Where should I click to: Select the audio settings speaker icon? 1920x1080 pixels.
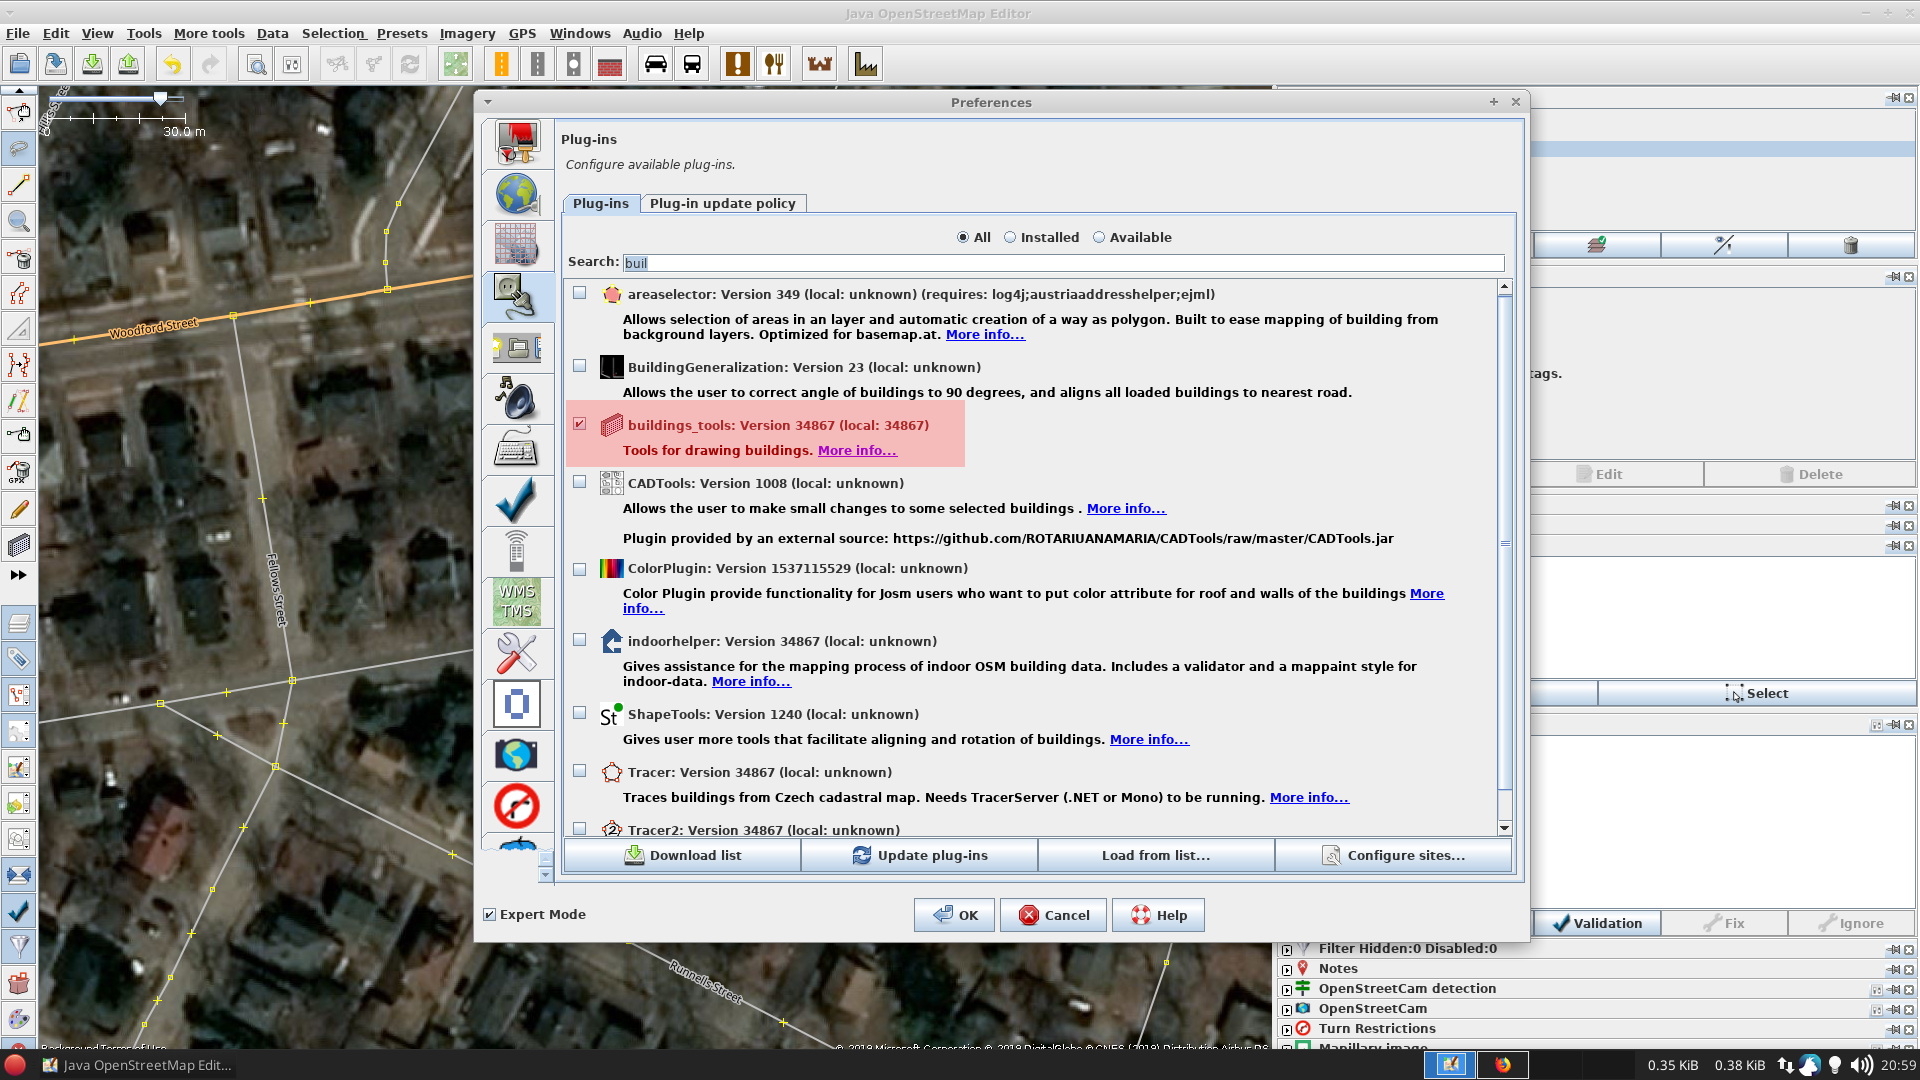click(x=517, y=400)
